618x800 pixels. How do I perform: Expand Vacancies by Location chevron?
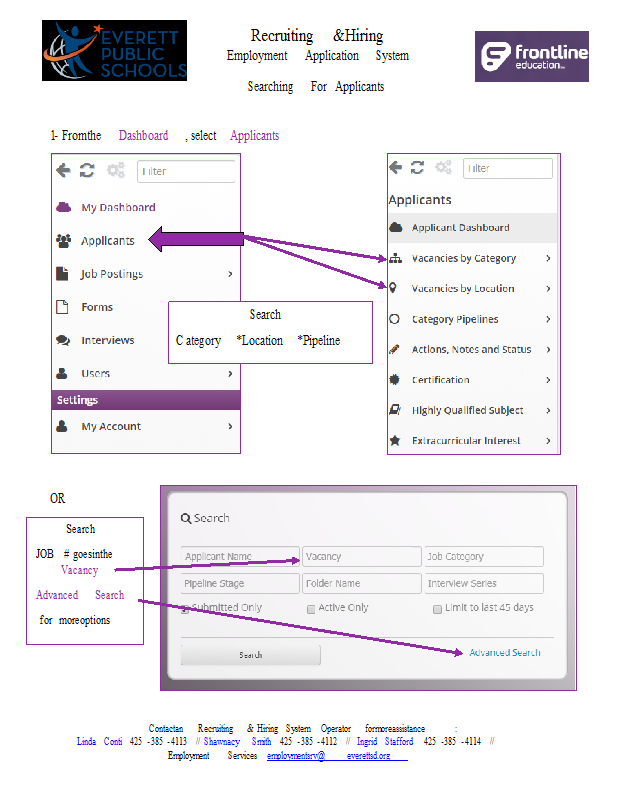click(548, 288)
